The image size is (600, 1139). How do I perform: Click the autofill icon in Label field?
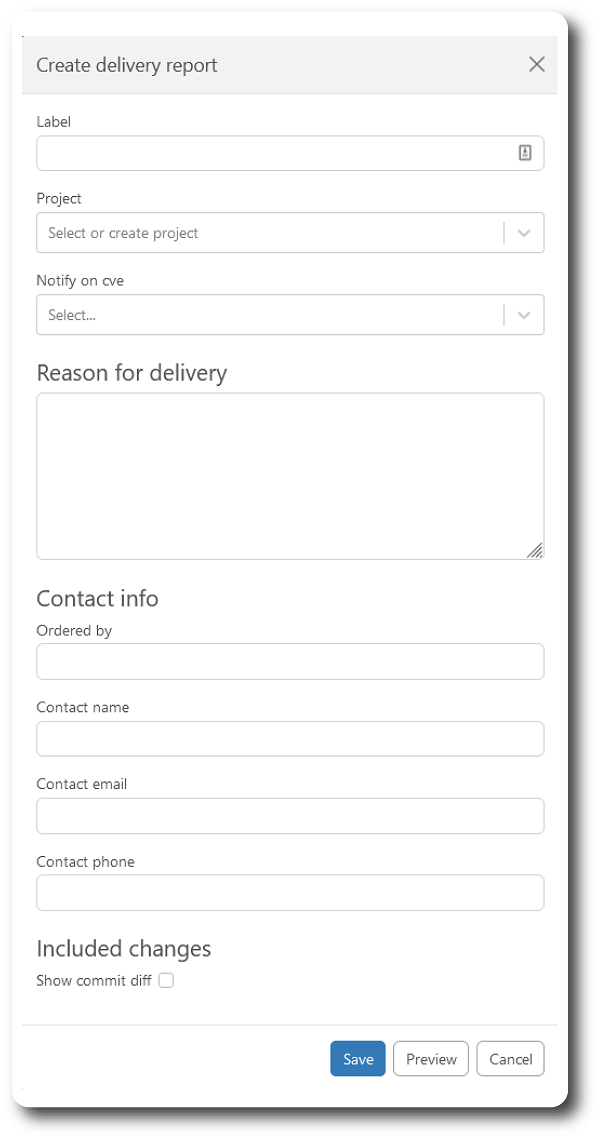point(525,153)
